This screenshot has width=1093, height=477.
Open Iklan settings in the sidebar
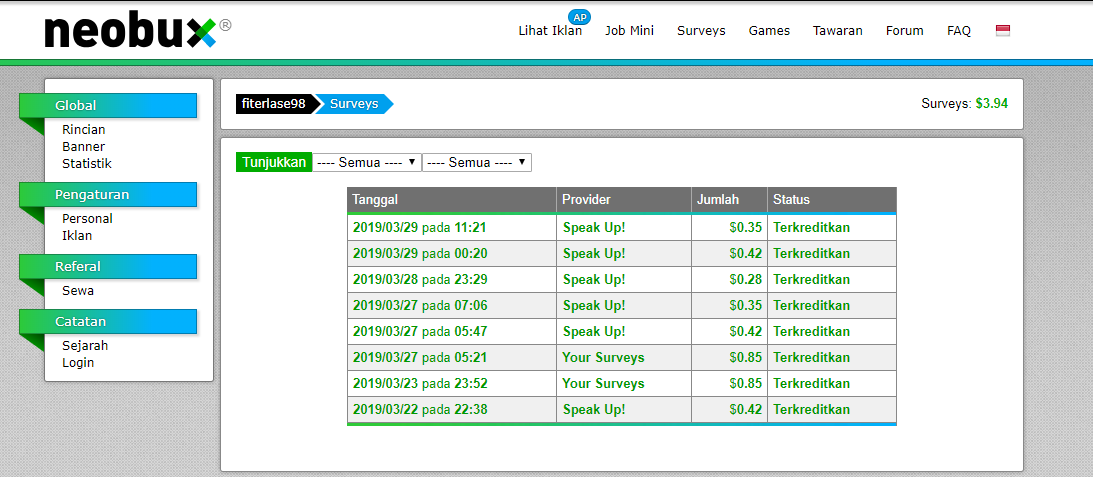coord(77,236)
